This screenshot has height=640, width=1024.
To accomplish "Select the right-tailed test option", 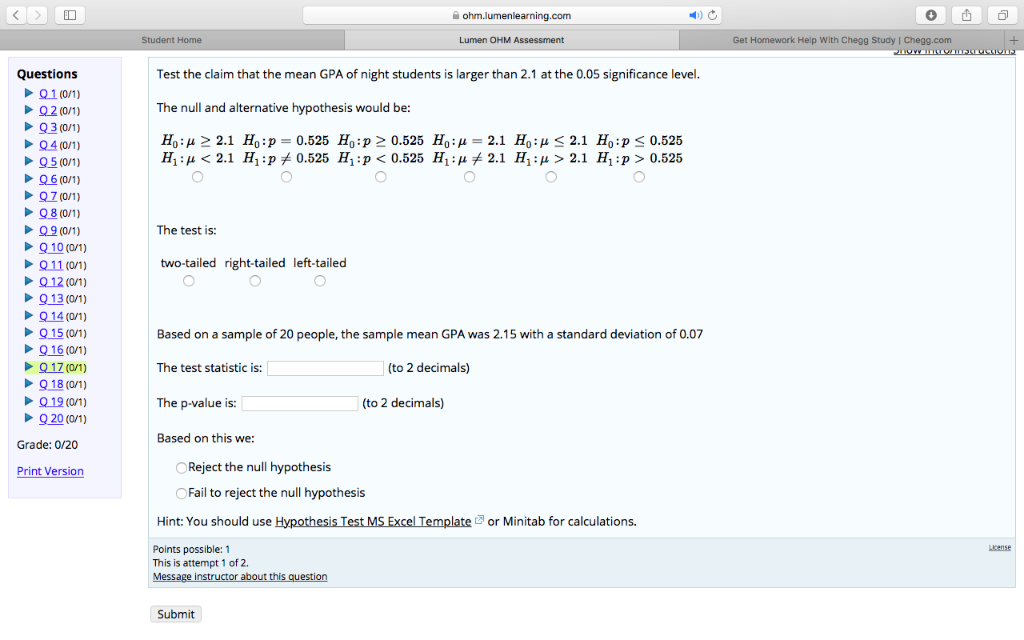I will (x=255, y=280).
